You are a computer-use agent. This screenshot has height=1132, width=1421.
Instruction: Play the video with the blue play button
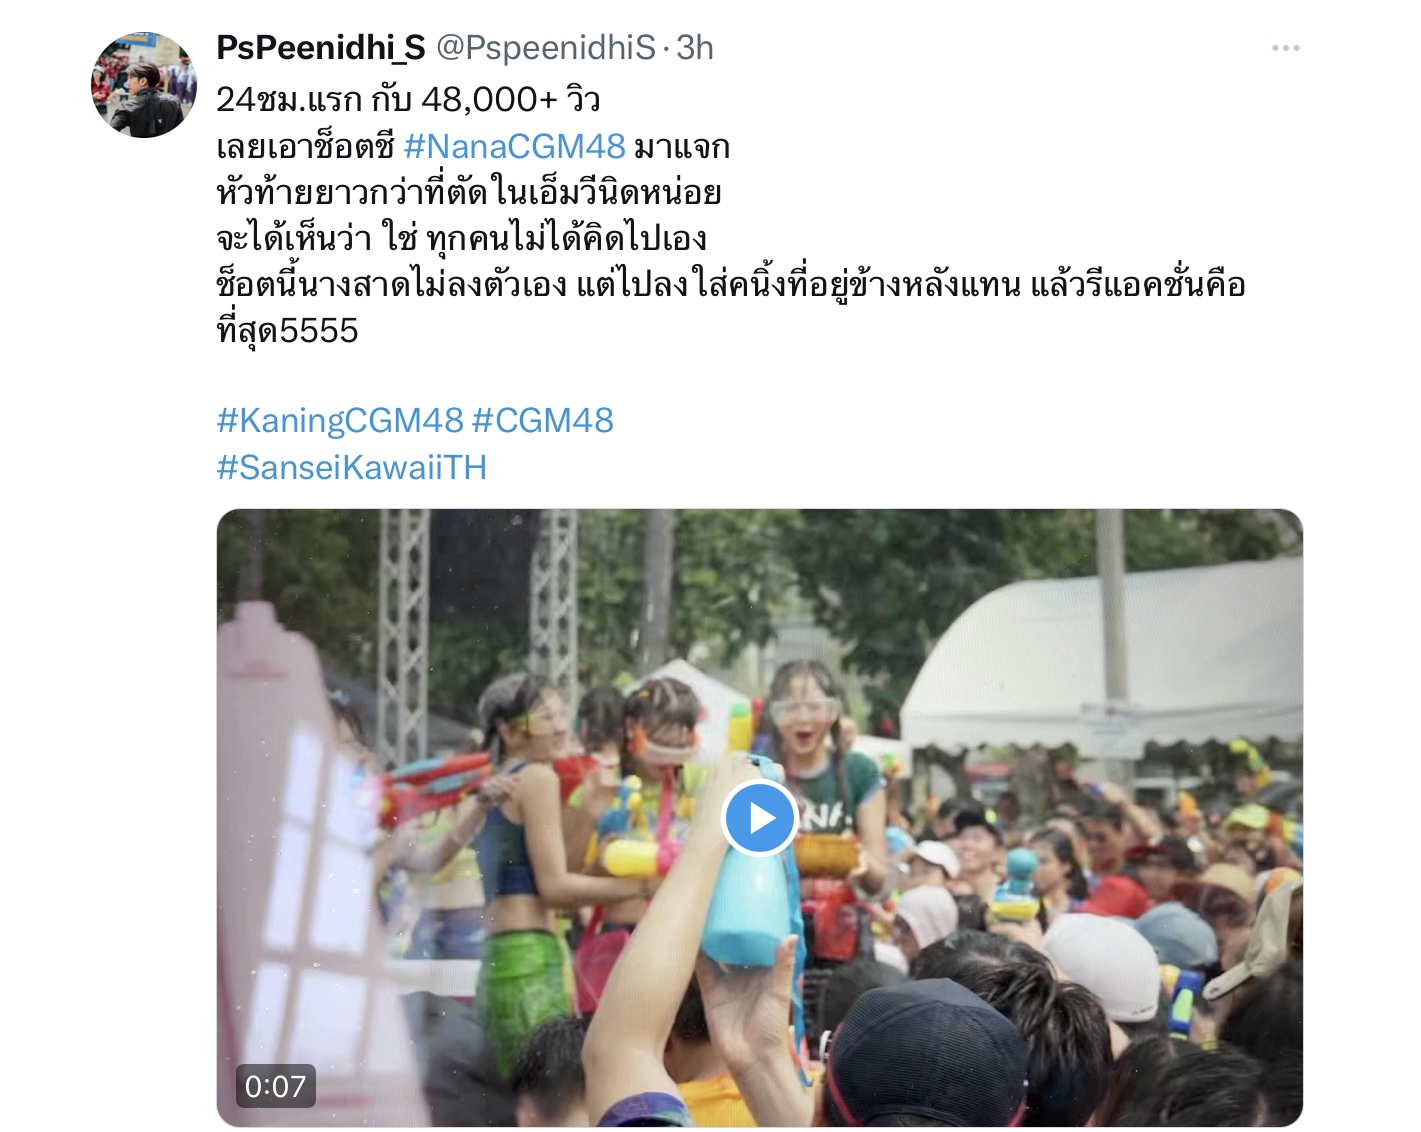pos(759,818)
